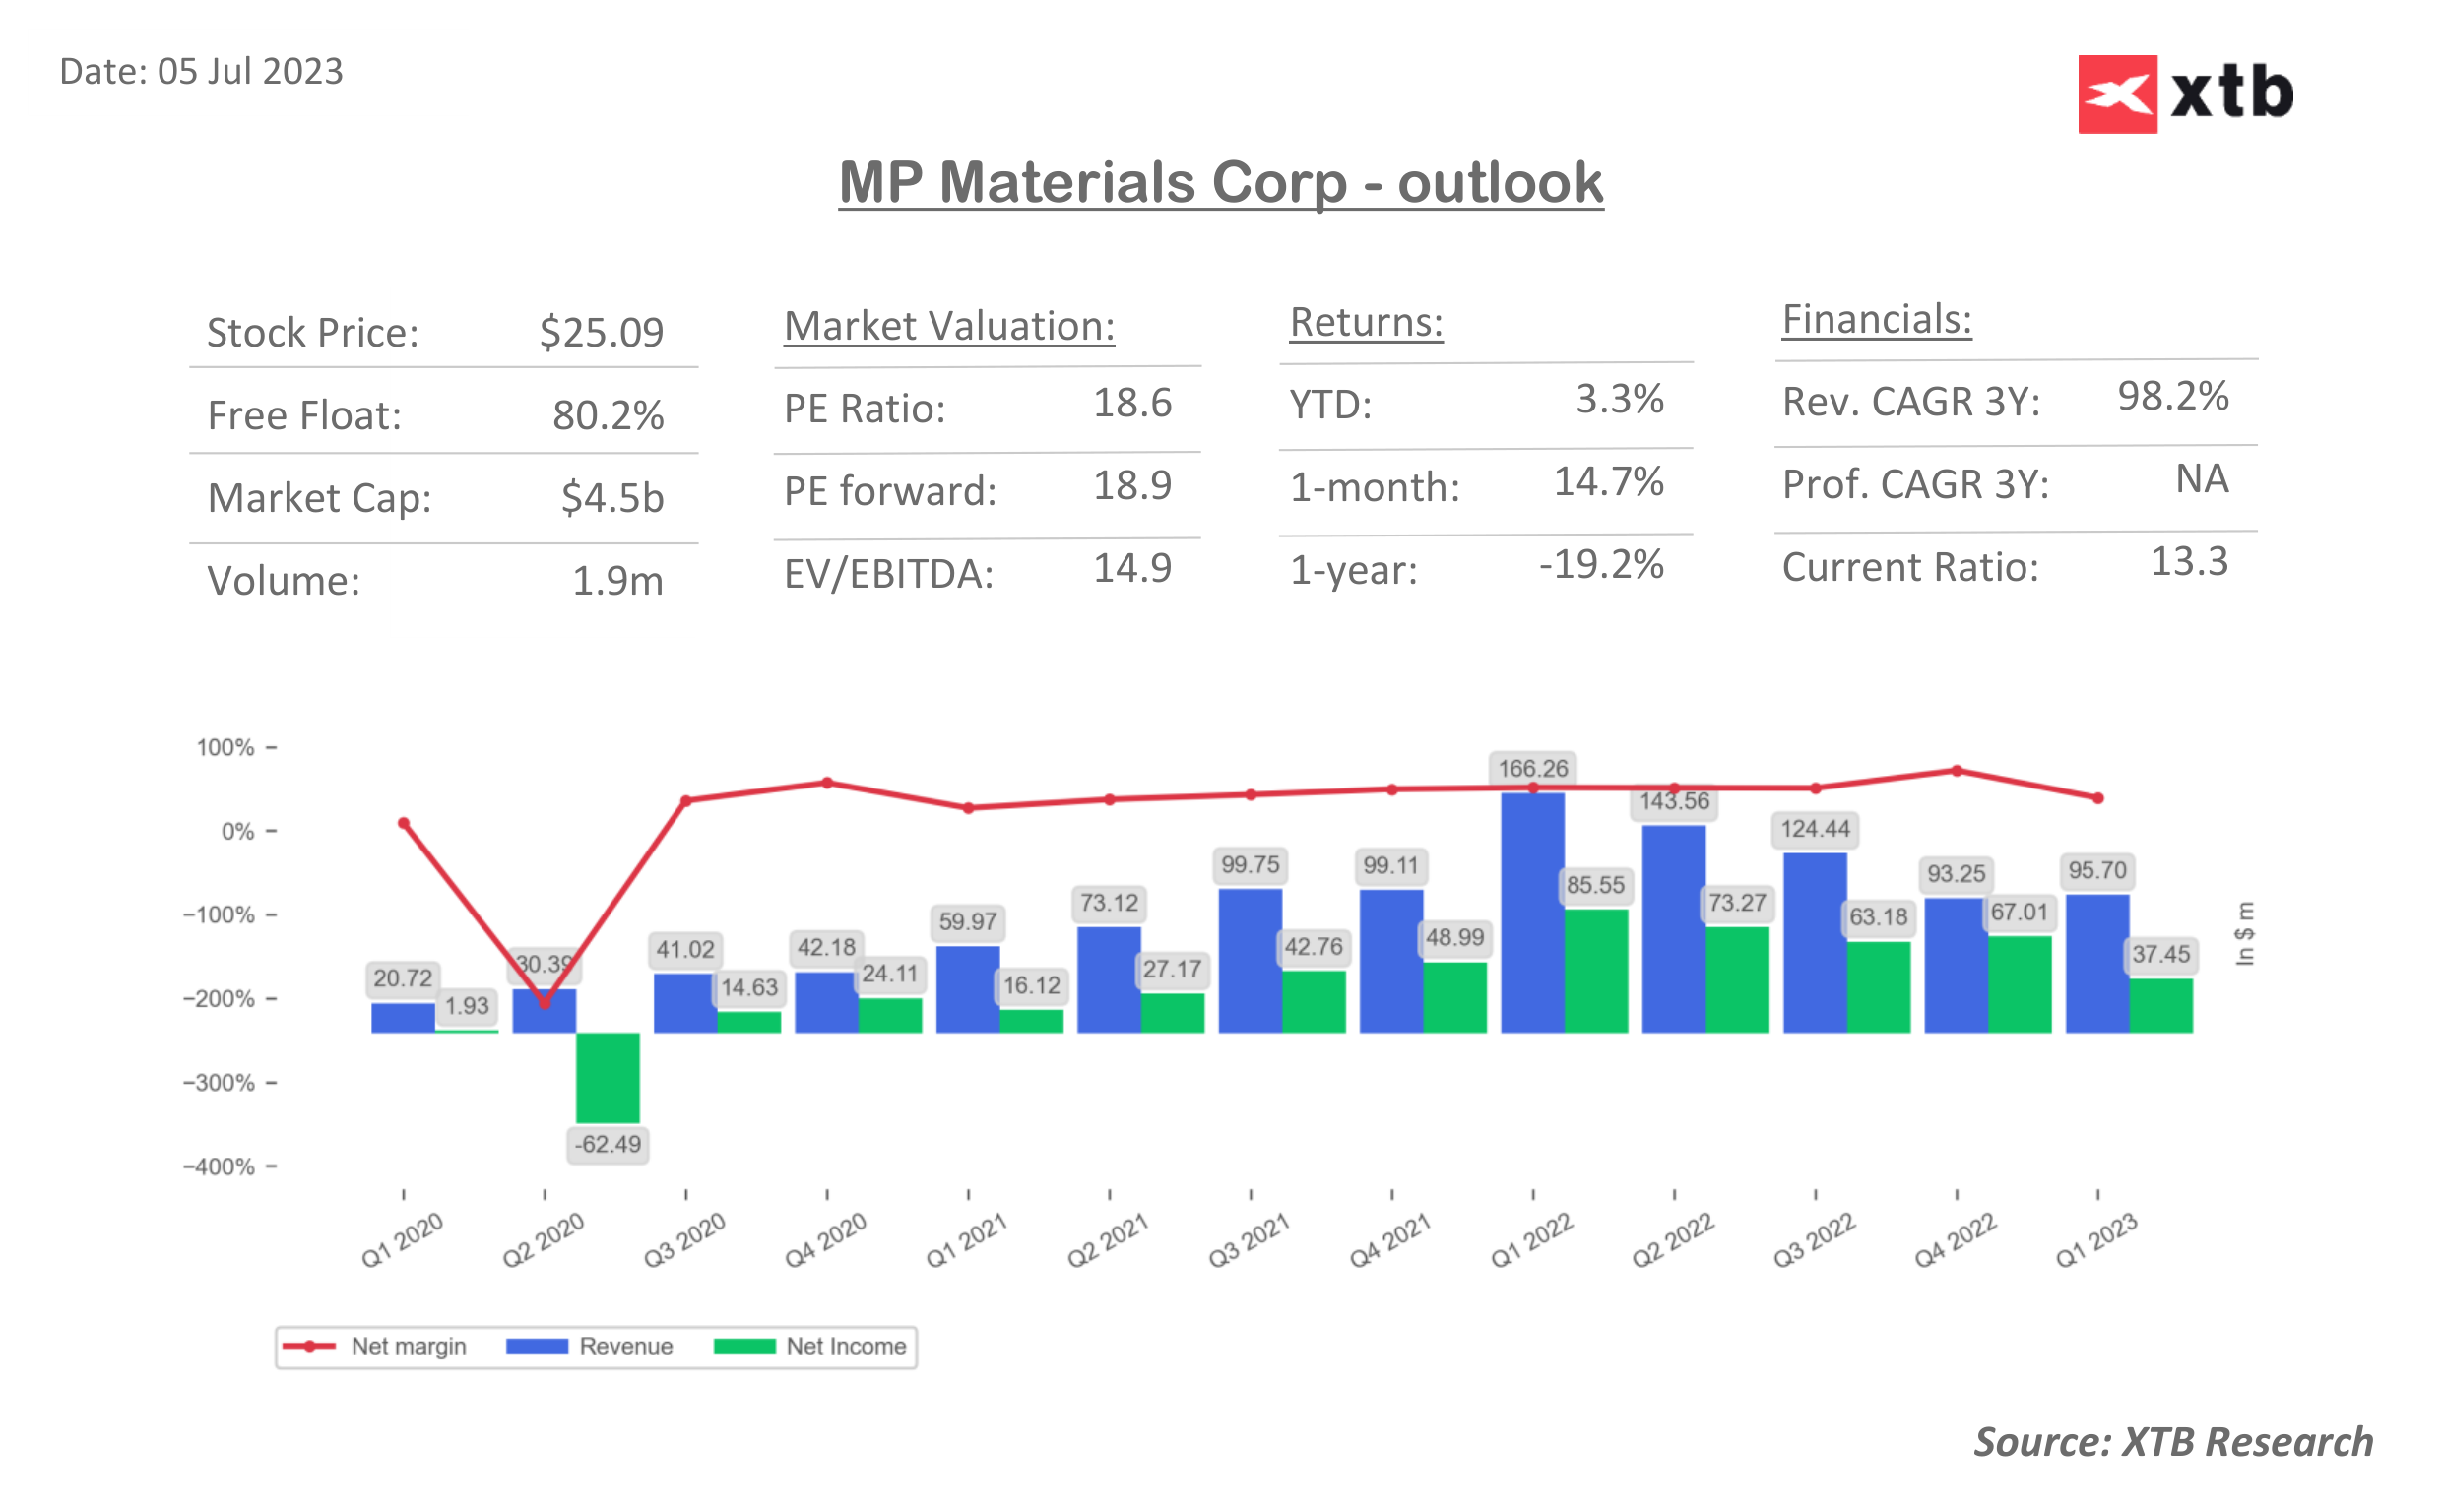Click the Source: XTB Research text
Screen dimensions: 2443x1512
click(x=2172, y=1442)
